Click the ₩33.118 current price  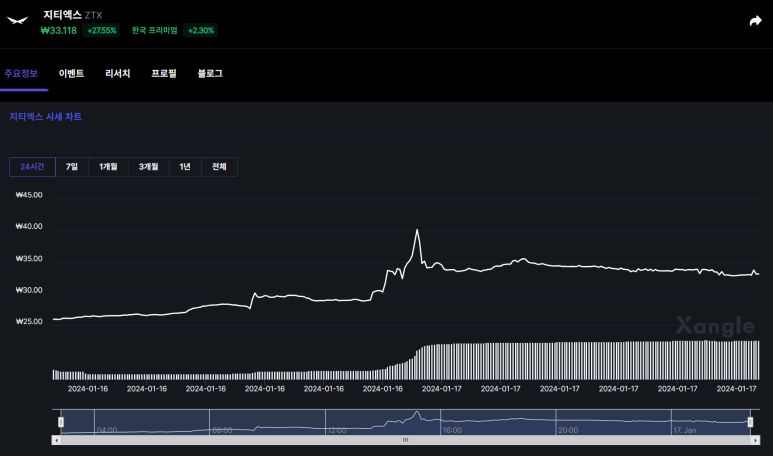coord(59,31)
